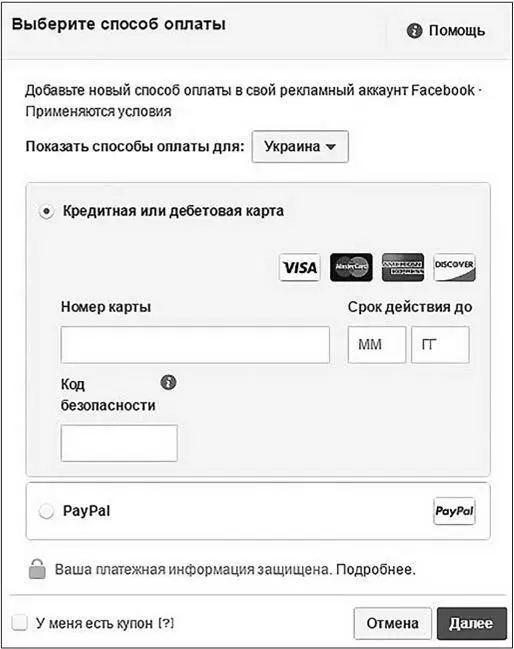Select the PayPal radio button
514x649 pixels.
pyautogui.click(x=46, y=511)
